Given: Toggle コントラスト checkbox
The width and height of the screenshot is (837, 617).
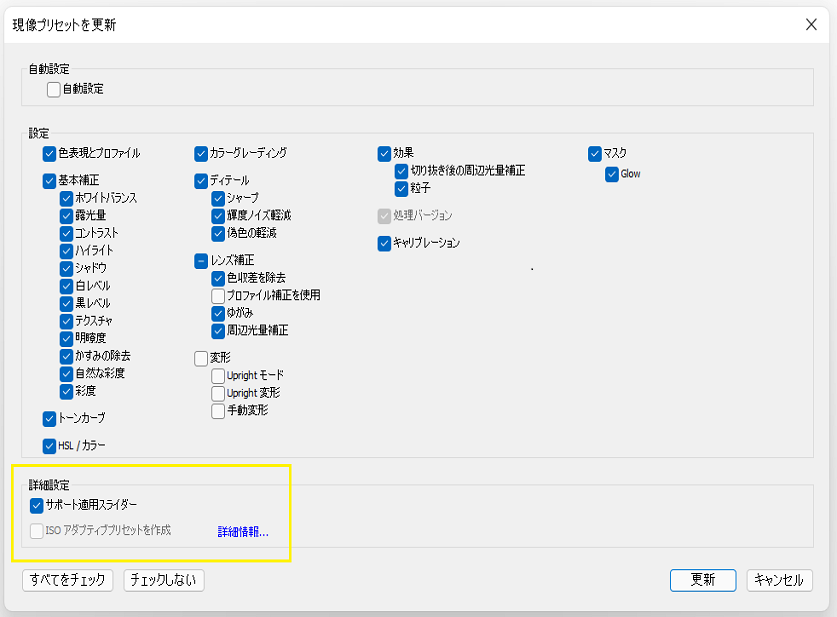Looking at the screenshot, I should pos(66,234).
